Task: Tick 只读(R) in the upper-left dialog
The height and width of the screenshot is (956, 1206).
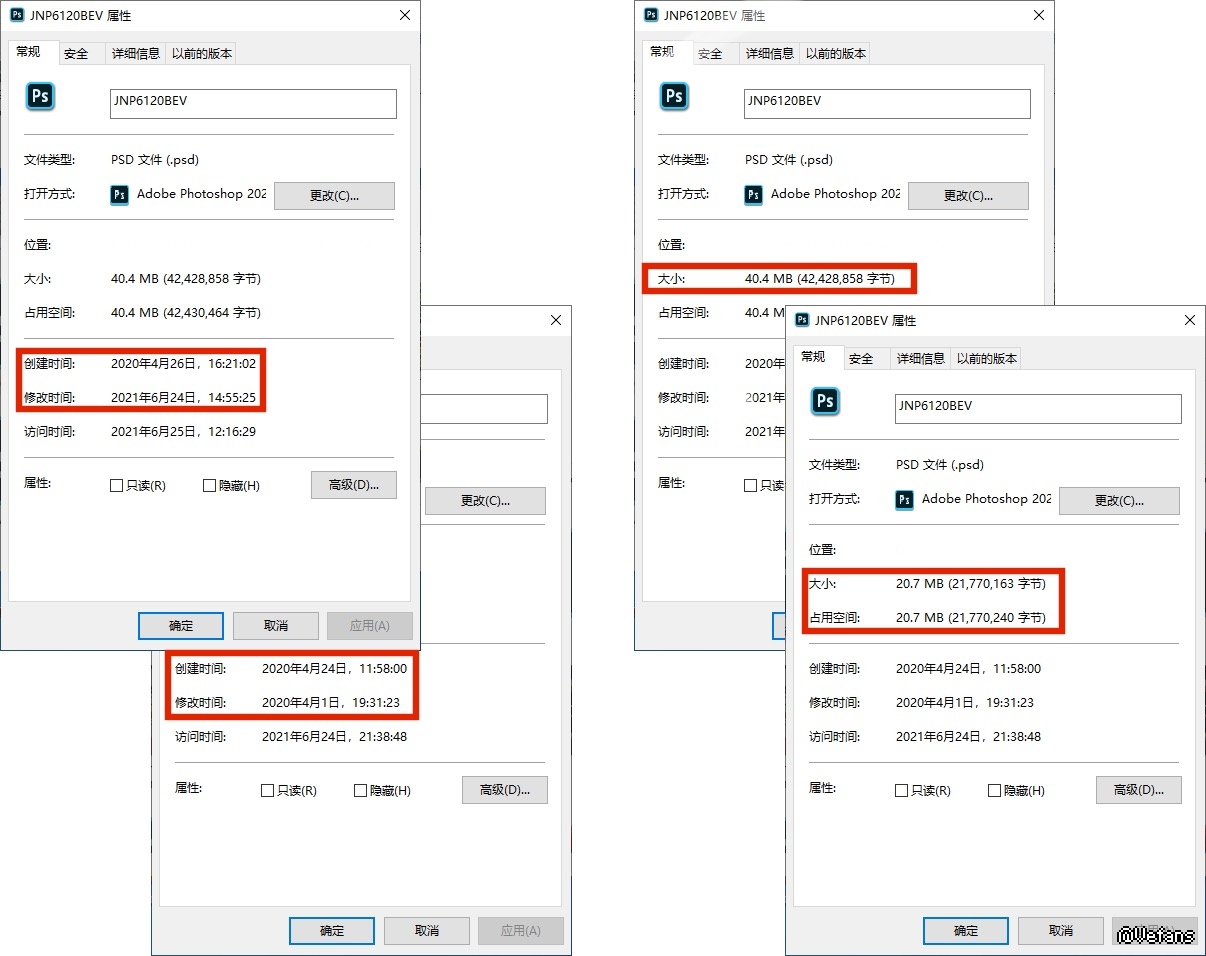Action: click(x=117, y=486)
